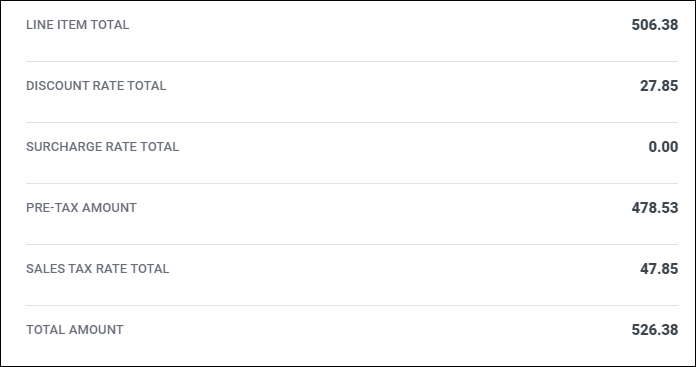Click the divider below PRE-TAX AMOUNT row
696x367 pixels.
pyautogui.click(x=352, y=244)
